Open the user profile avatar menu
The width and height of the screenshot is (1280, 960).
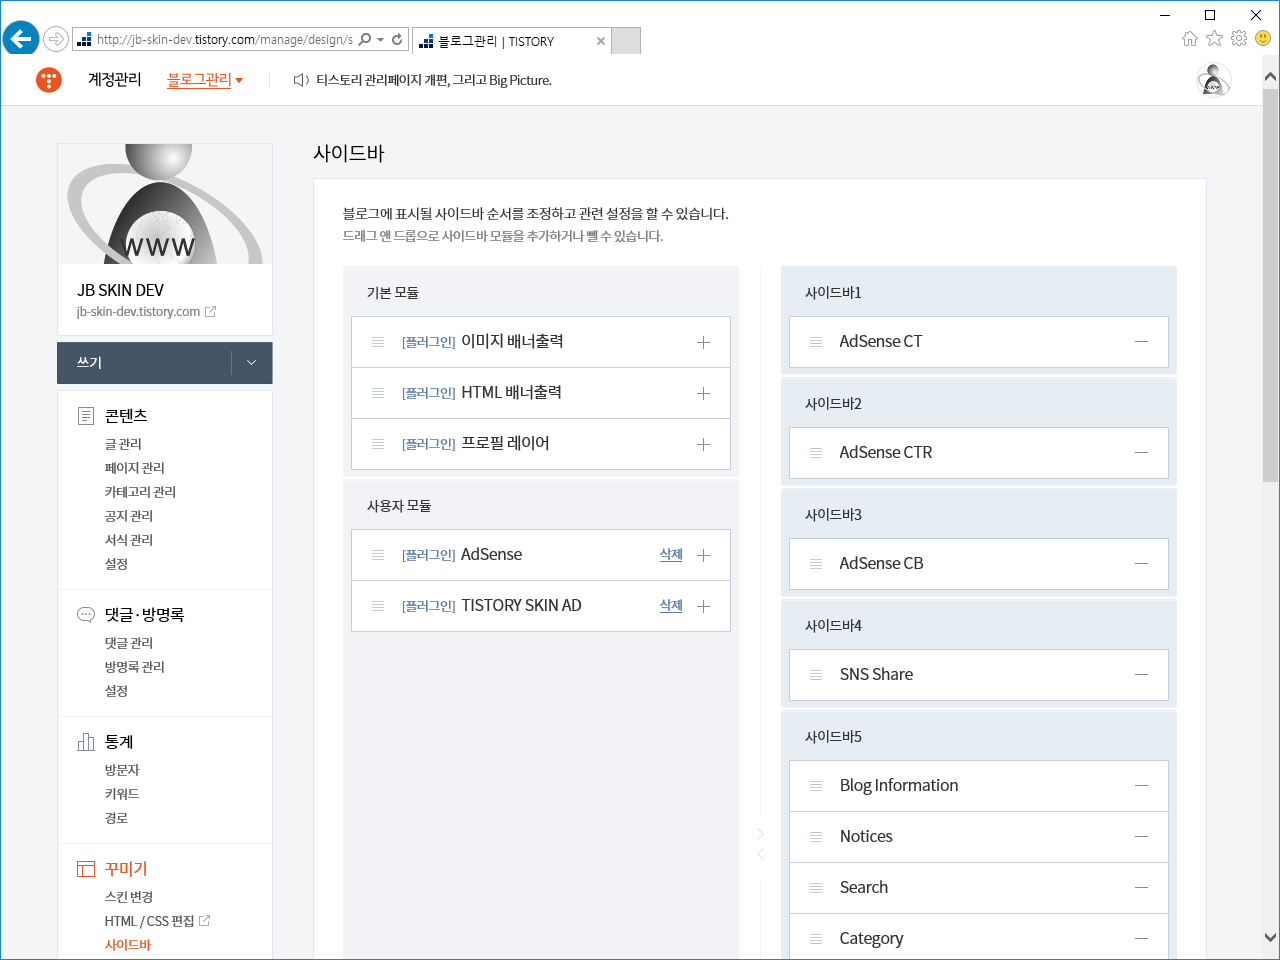[x=1214, y=80]
